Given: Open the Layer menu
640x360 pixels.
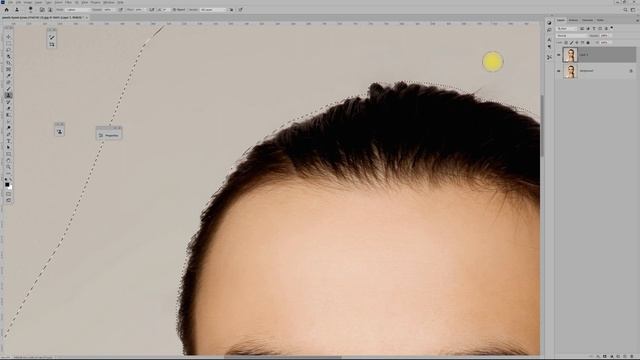Looking at the screenshot, I should (x=38, y=2).
